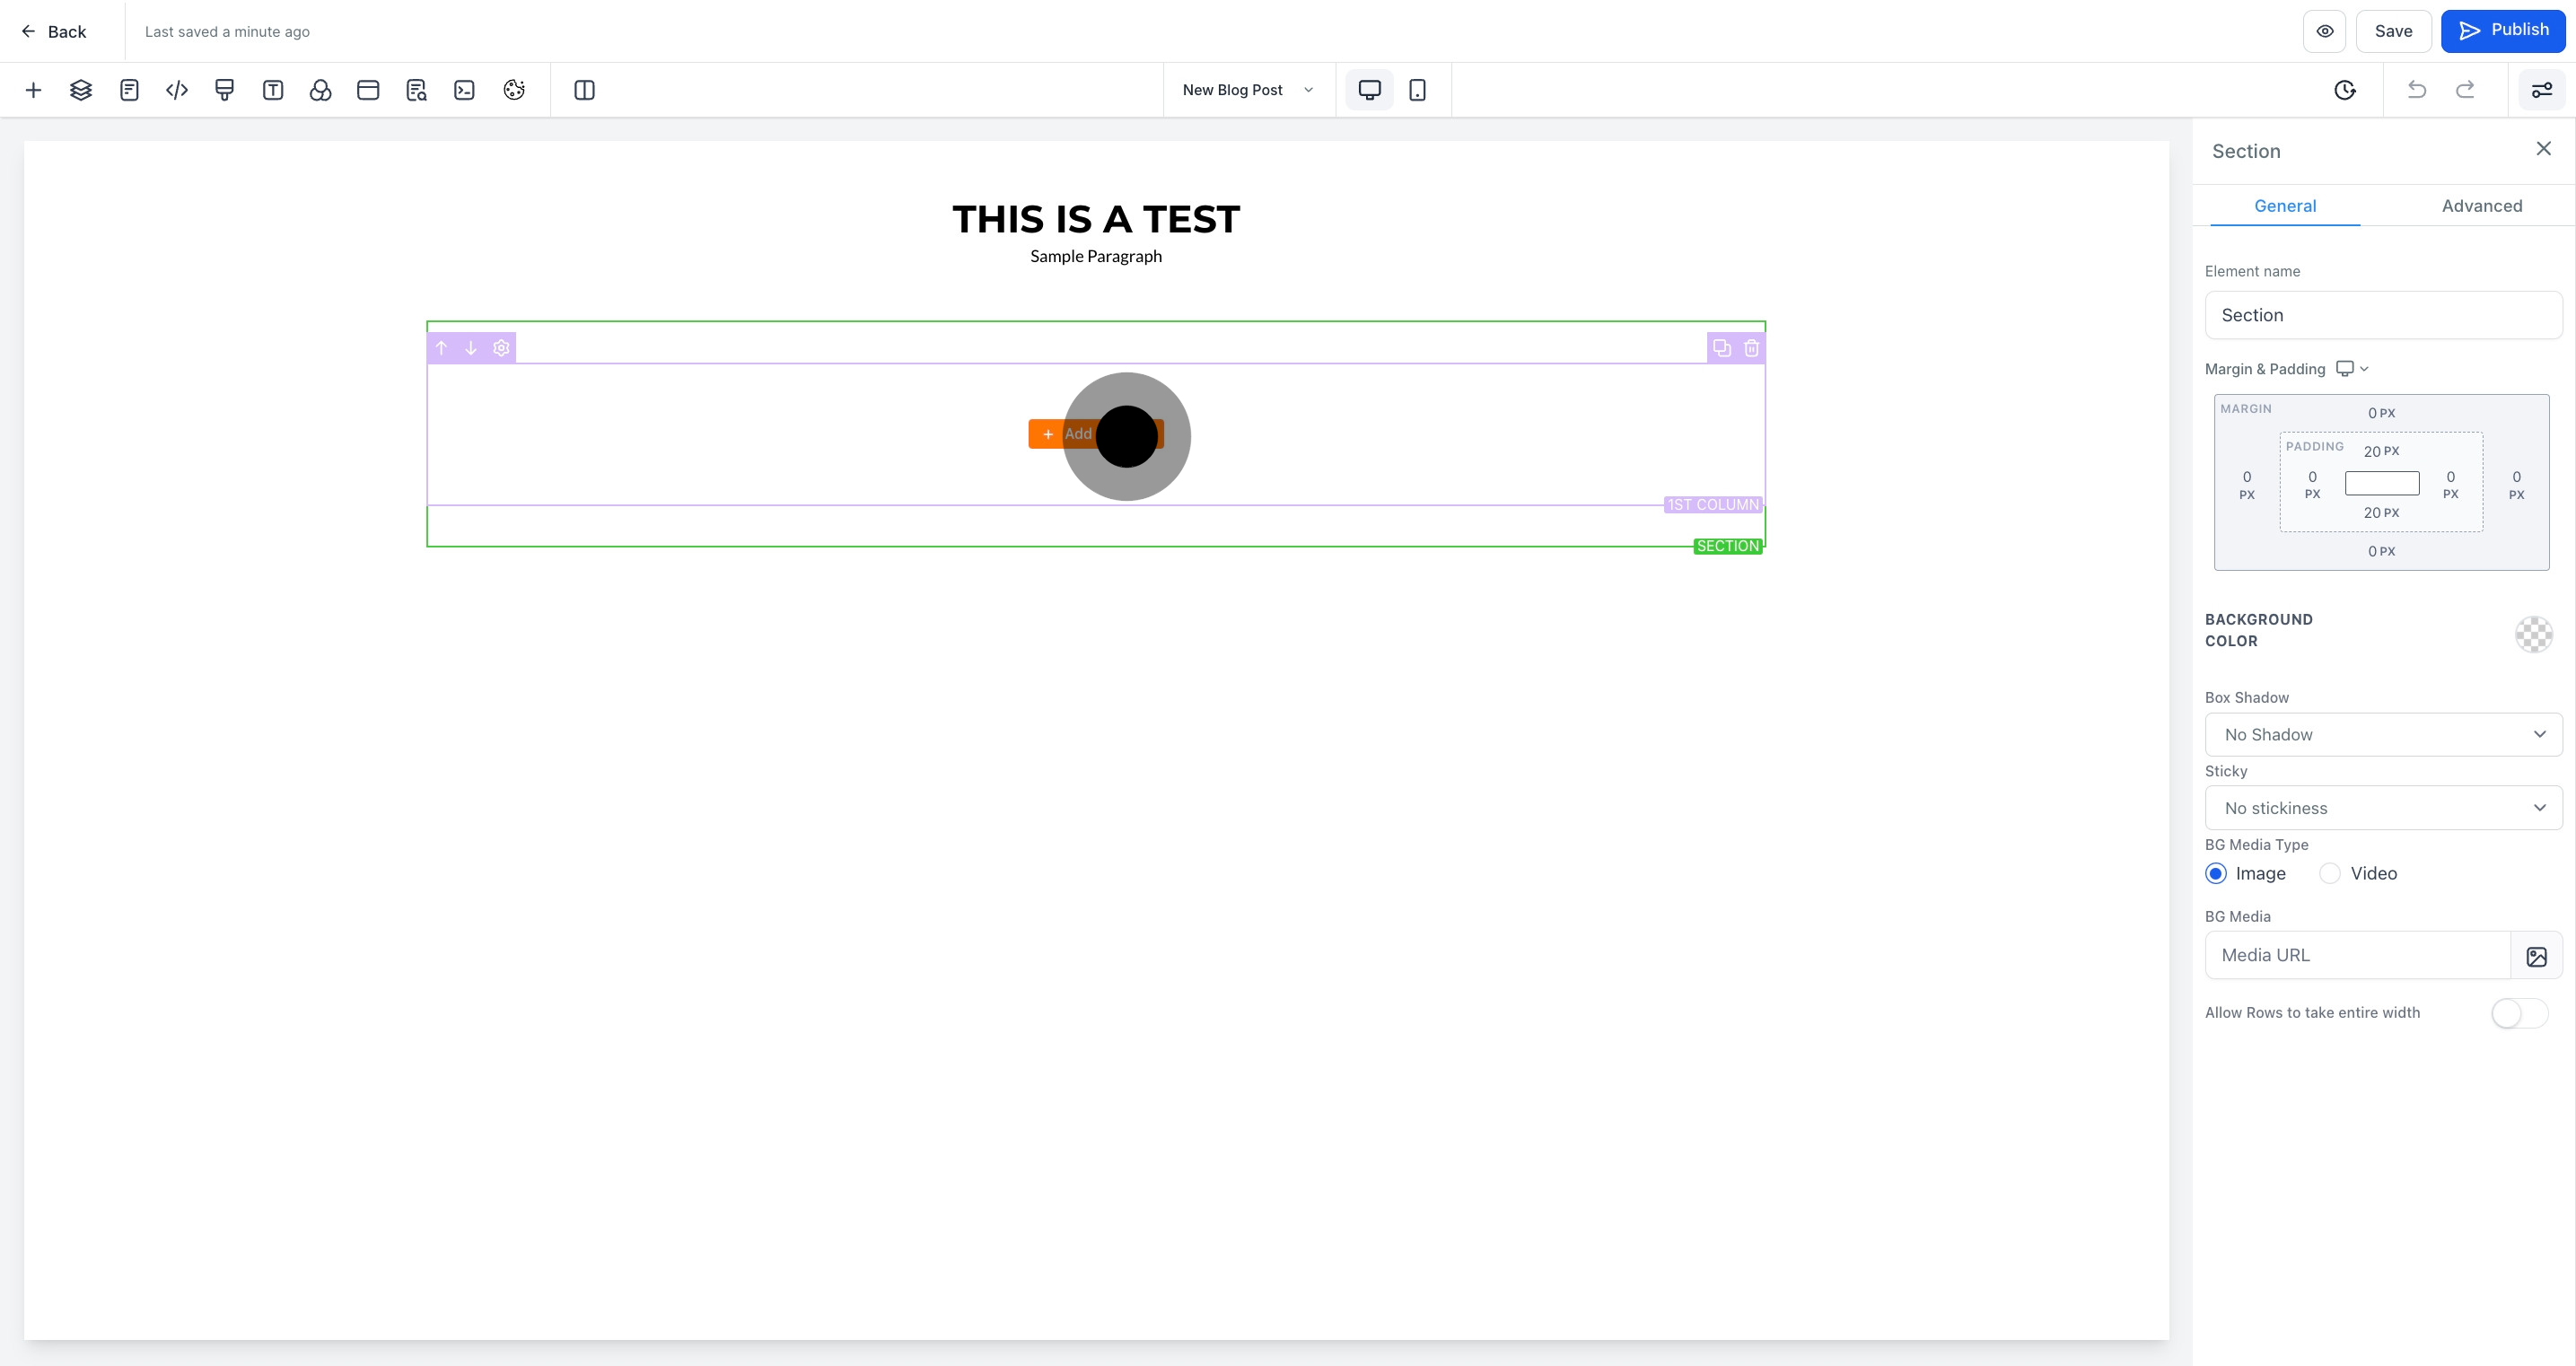Click the version history clock icon

2346,89
